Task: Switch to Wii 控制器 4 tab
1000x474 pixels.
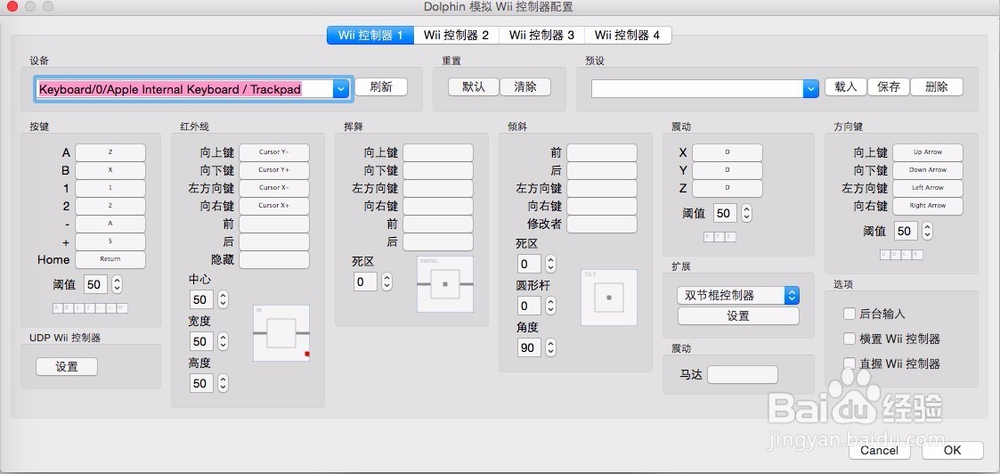Action: pos(628,35)
